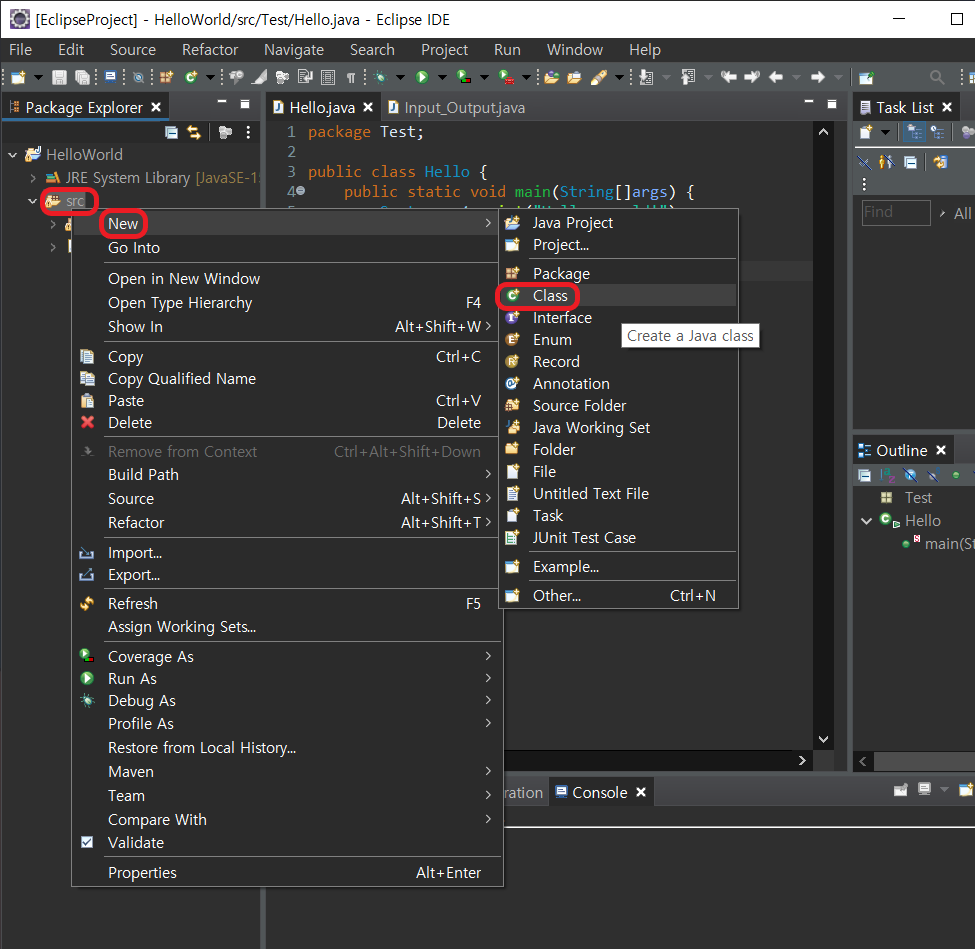
Task: Close the Package Explorer view tab
Action: pos(156,107)
